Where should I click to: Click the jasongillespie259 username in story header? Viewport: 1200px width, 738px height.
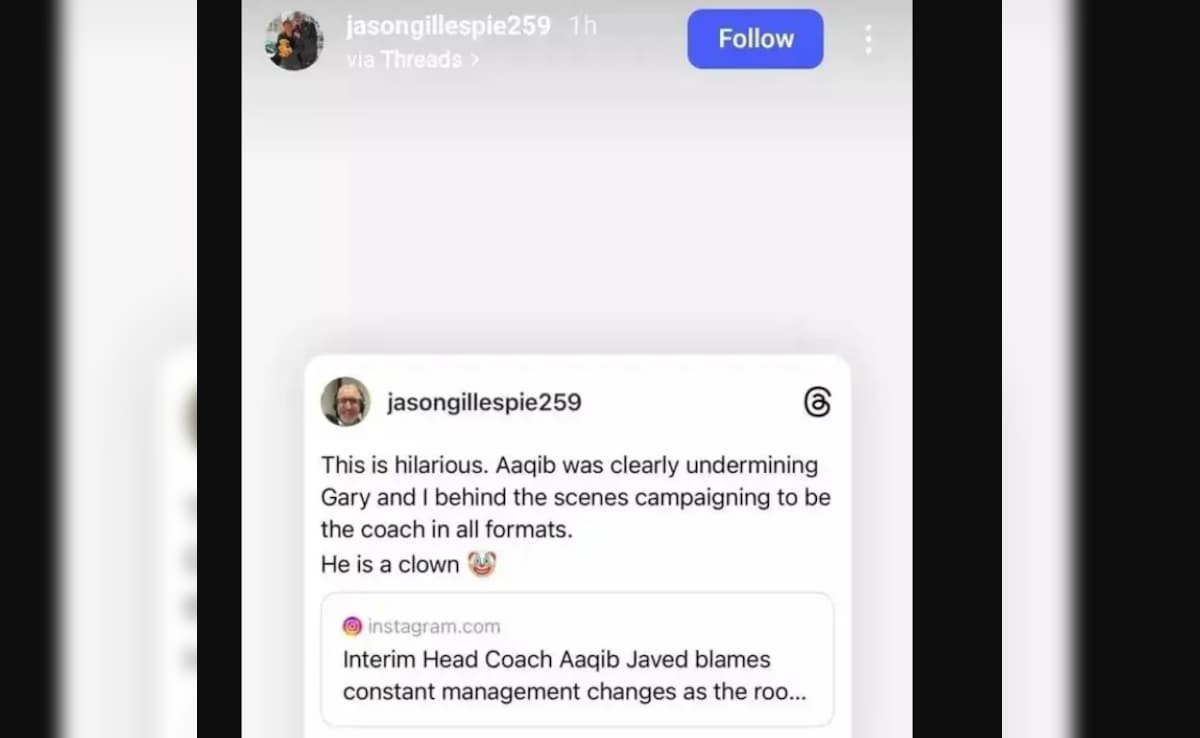(x=448, y=26)
